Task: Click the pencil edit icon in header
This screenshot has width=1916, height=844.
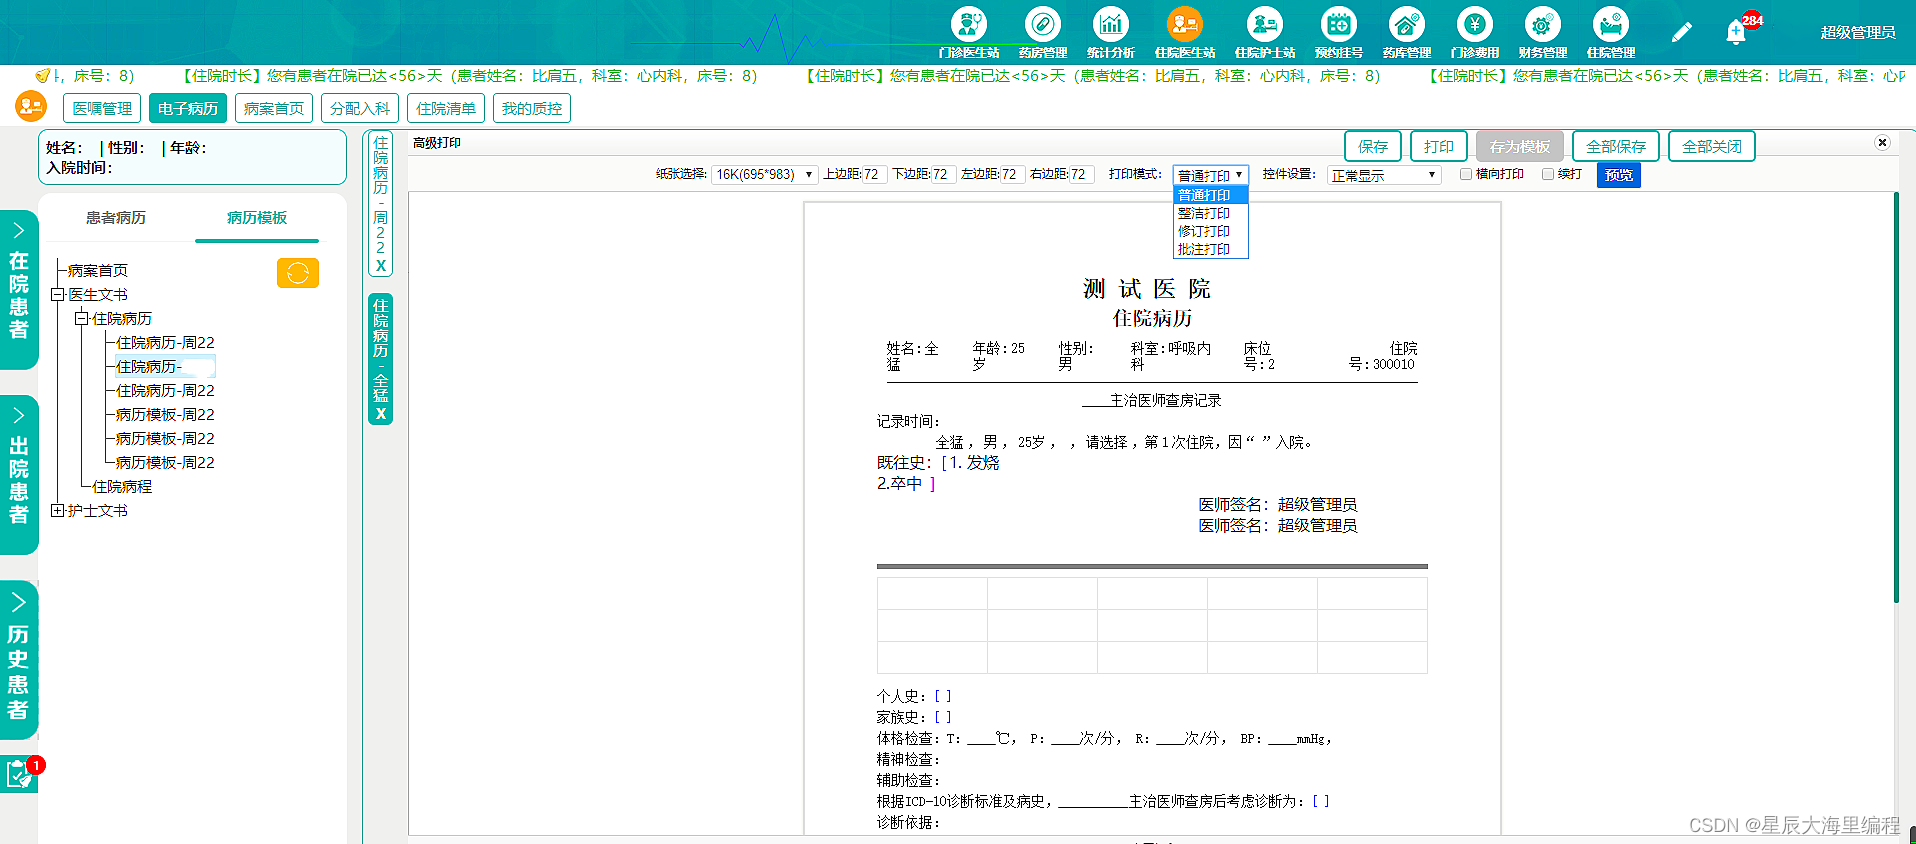Action: [x=1681, y=32]
